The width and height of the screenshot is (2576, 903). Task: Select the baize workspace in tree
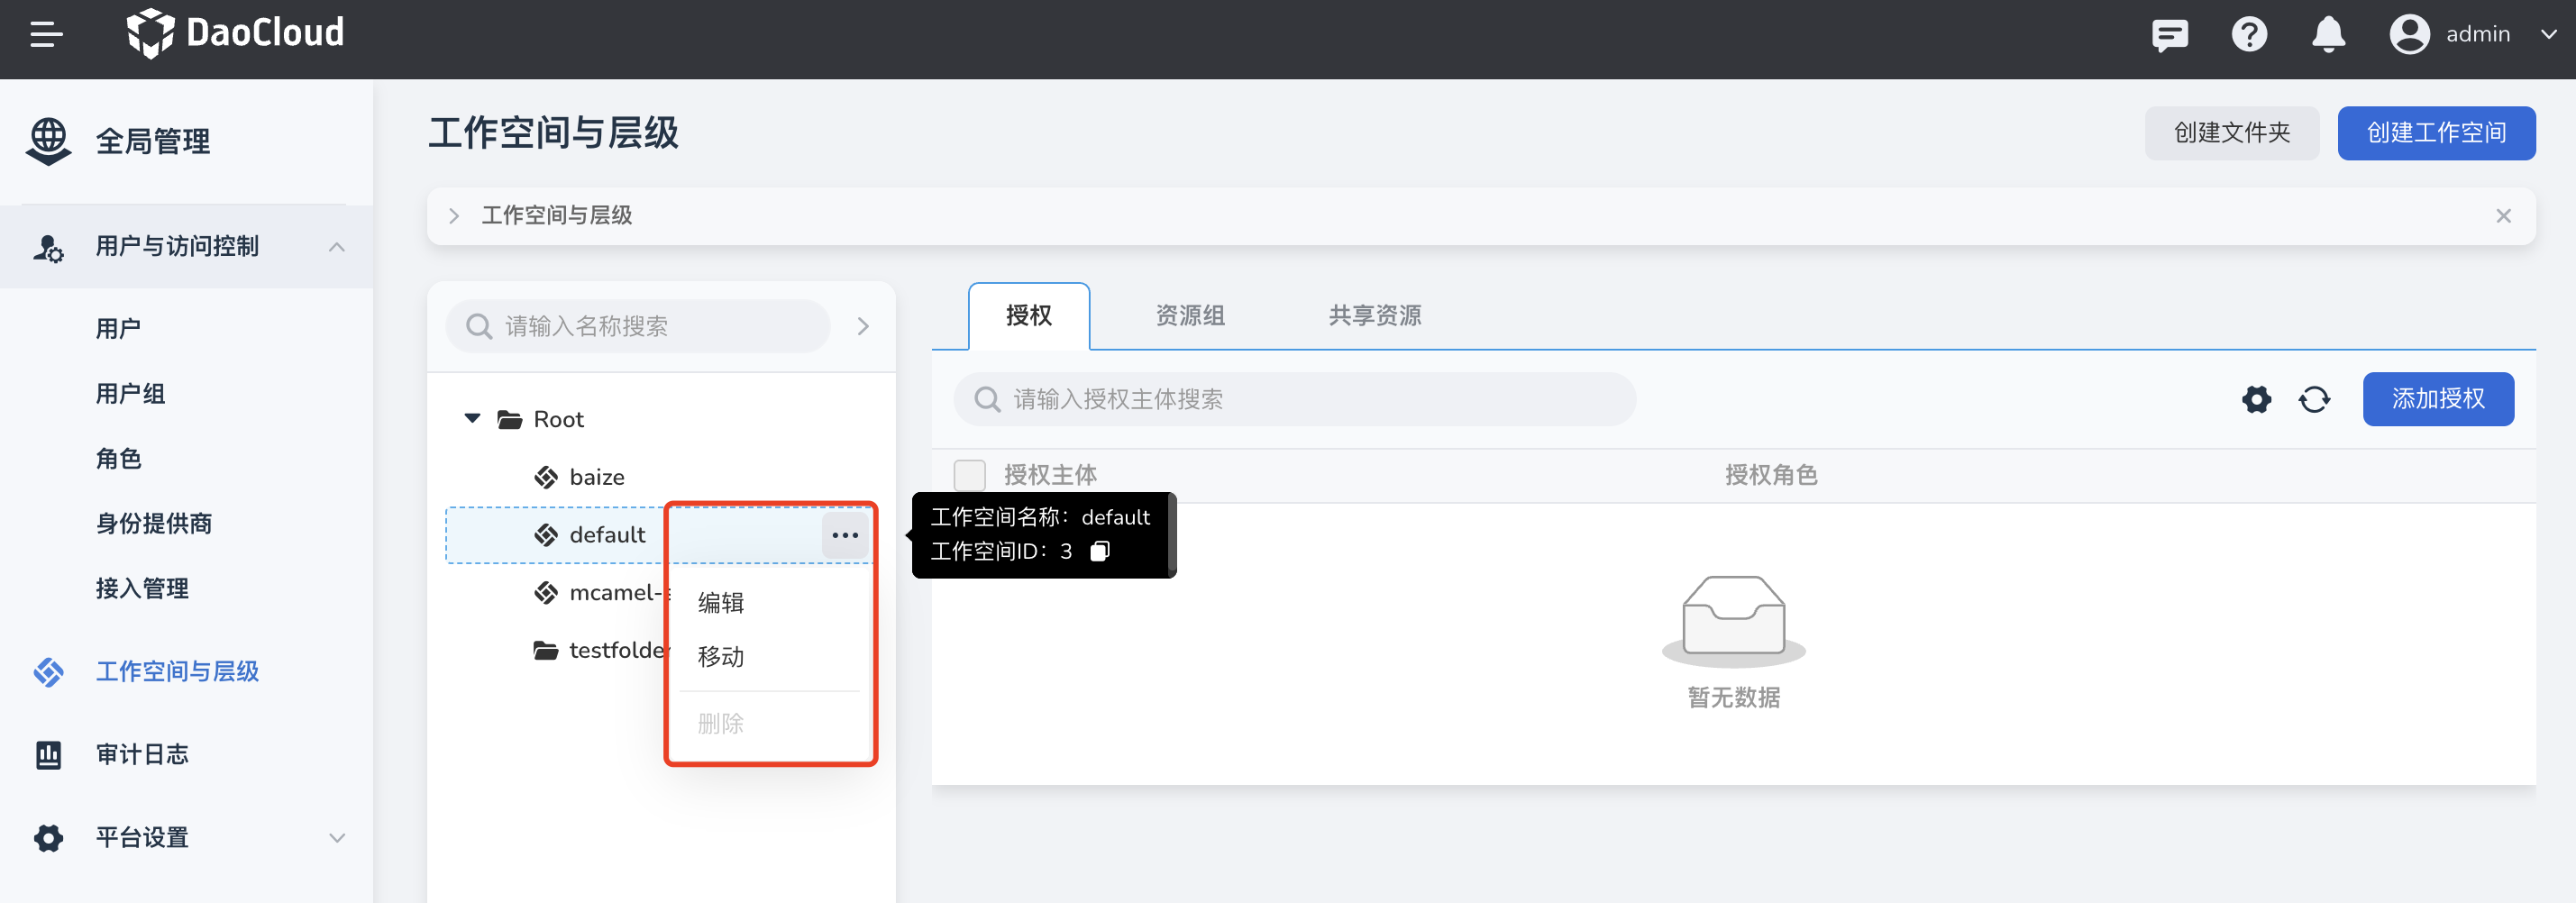click(x=596, y=478)
